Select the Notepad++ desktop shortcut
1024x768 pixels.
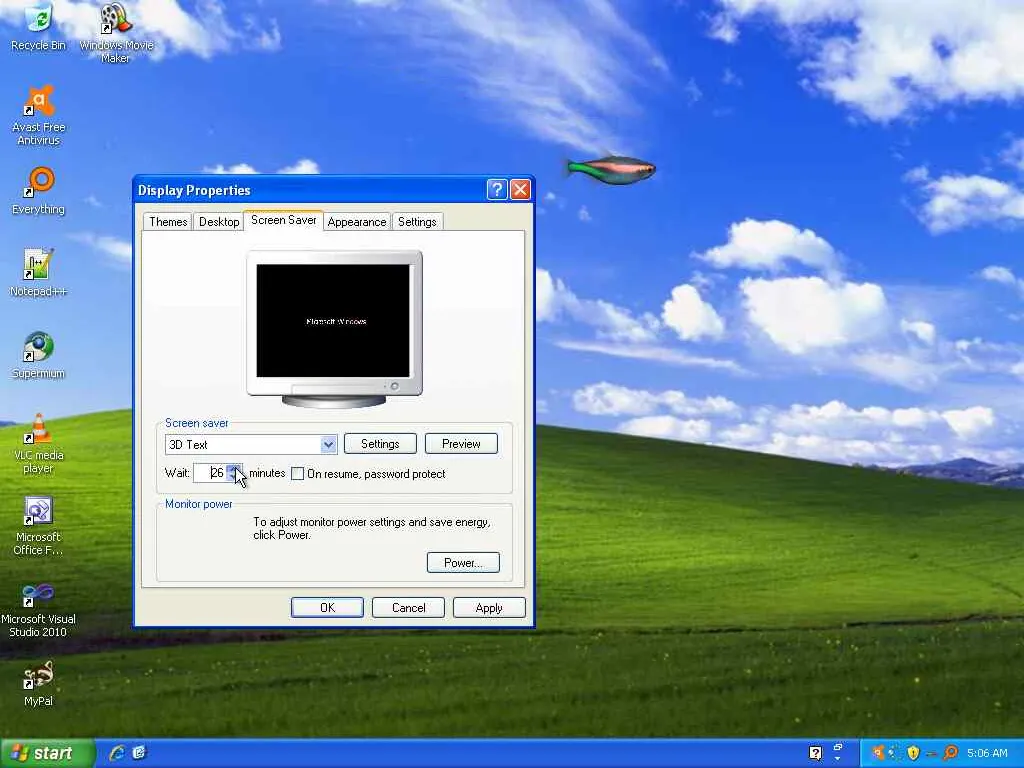(39, 273)
